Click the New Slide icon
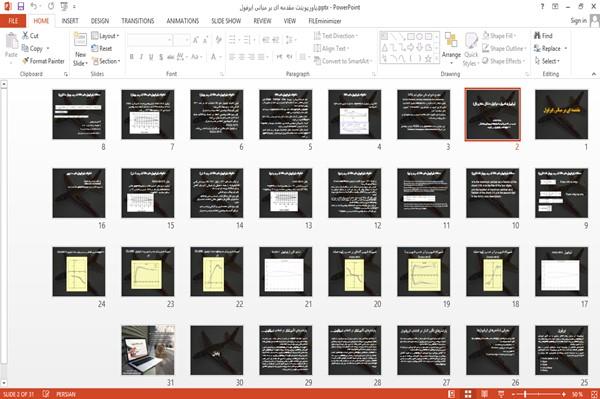 point(80,40)
